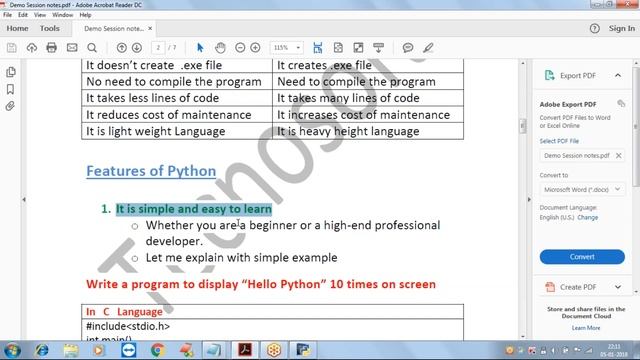
Task: Open the Bookmarks side panel
Action: [11, 89]
